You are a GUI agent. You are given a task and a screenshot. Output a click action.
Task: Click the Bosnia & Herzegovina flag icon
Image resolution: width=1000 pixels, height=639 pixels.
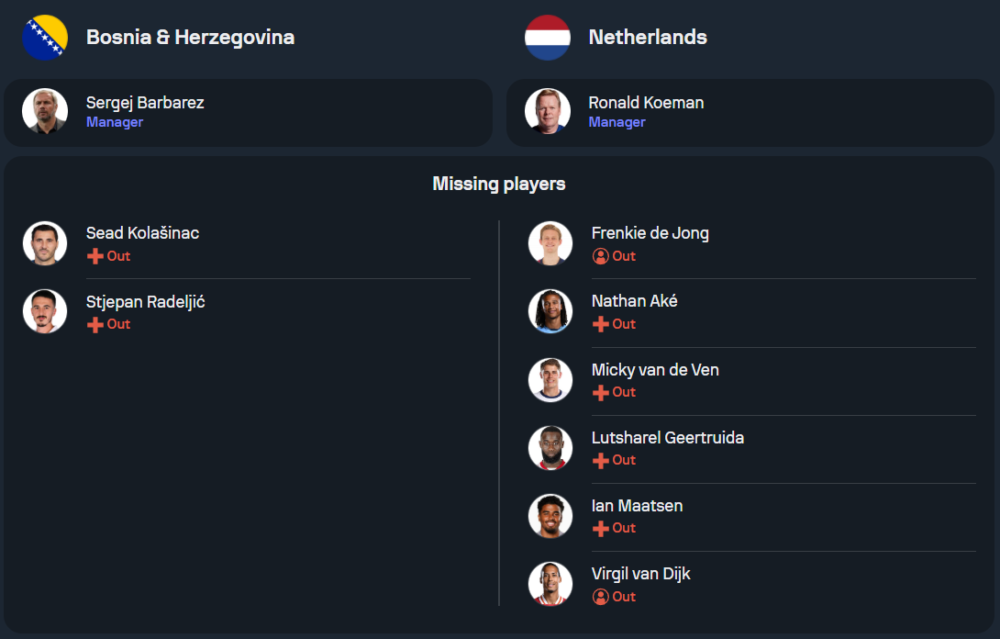45,38
